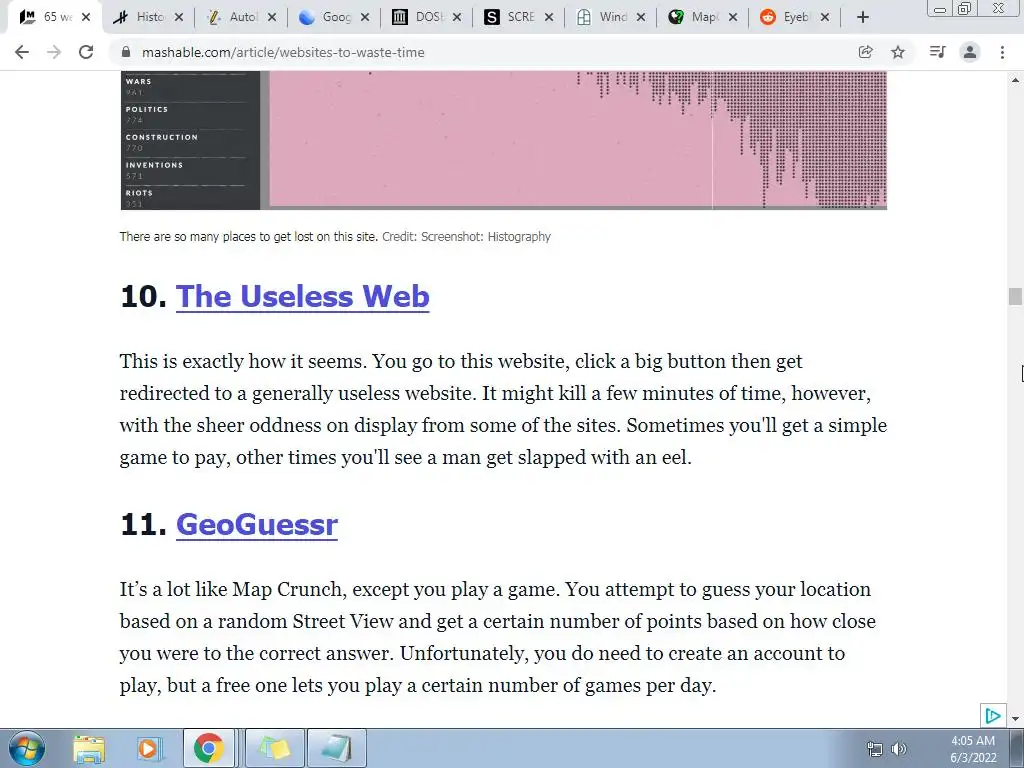Close the Wind tab
The height and width of the screenshot is (768, 1024).
(641, 17)
